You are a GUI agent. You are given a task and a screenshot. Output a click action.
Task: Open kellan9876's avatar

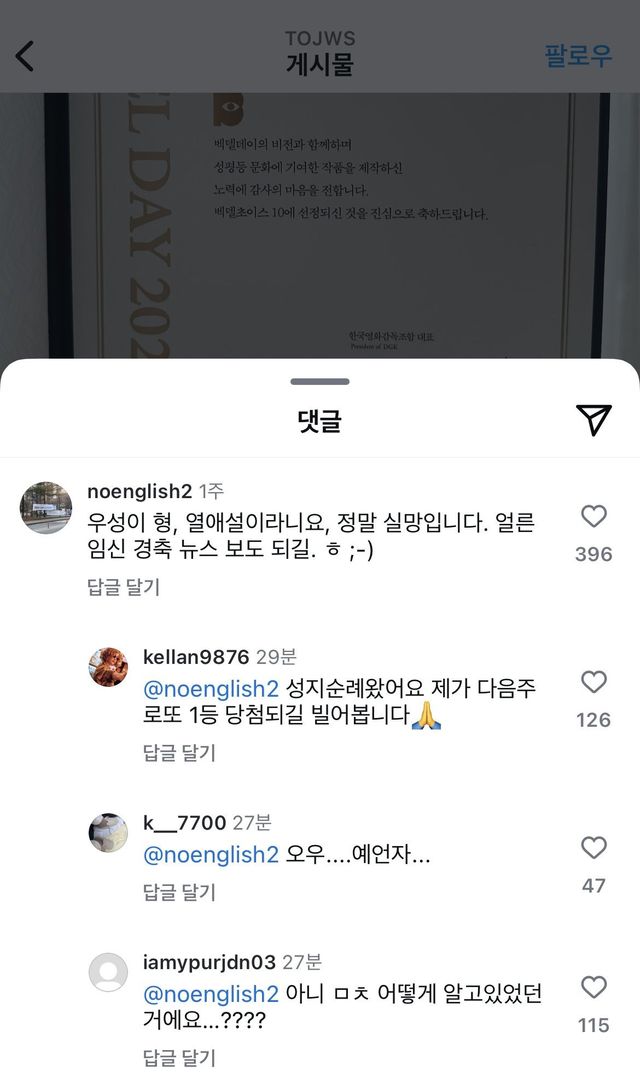coord(108,667)
